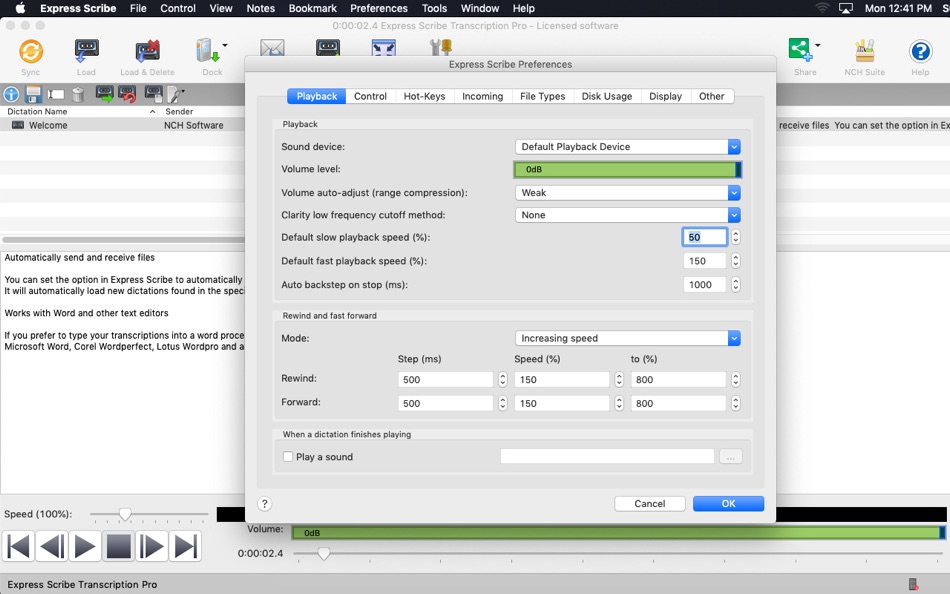Image resolution: width=950 pixels, height=594 pixels.
Task: Click the Default slow playback speed field
Action: tap(704, 237)
